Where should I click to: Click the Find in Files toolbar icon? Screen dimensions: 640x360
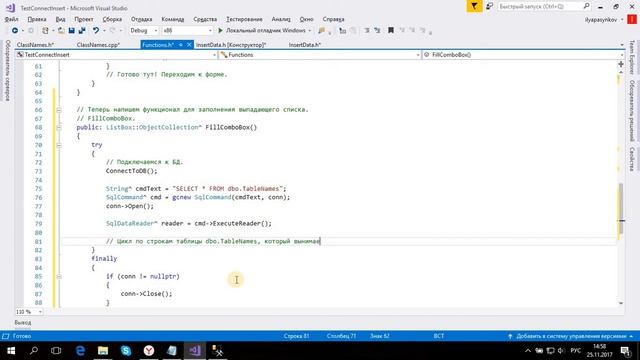pos(322,31)
